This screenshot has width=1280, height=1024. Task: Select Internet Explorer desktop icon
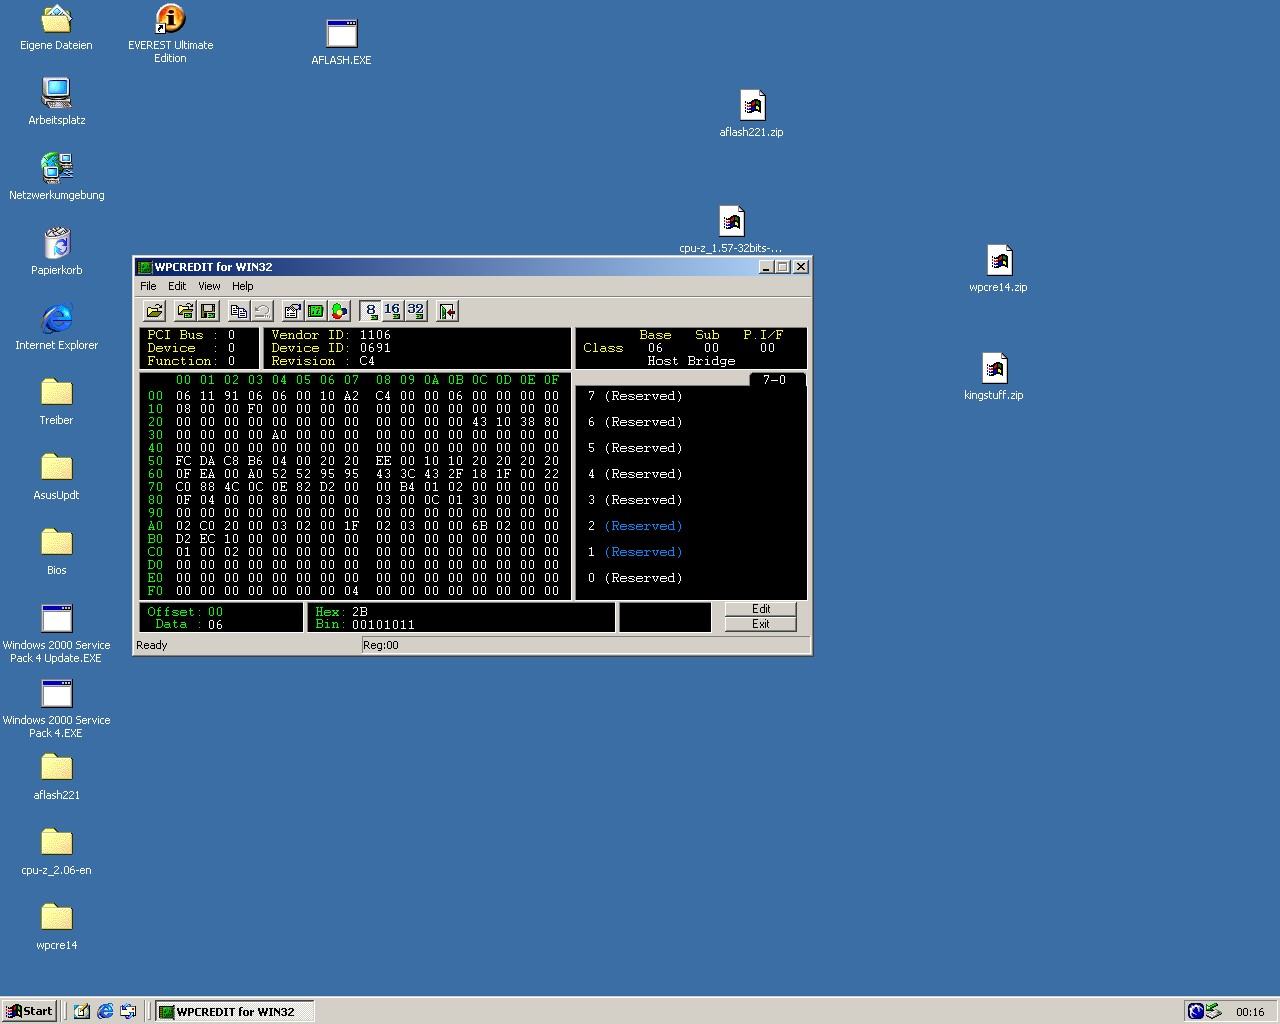point(57,327)
